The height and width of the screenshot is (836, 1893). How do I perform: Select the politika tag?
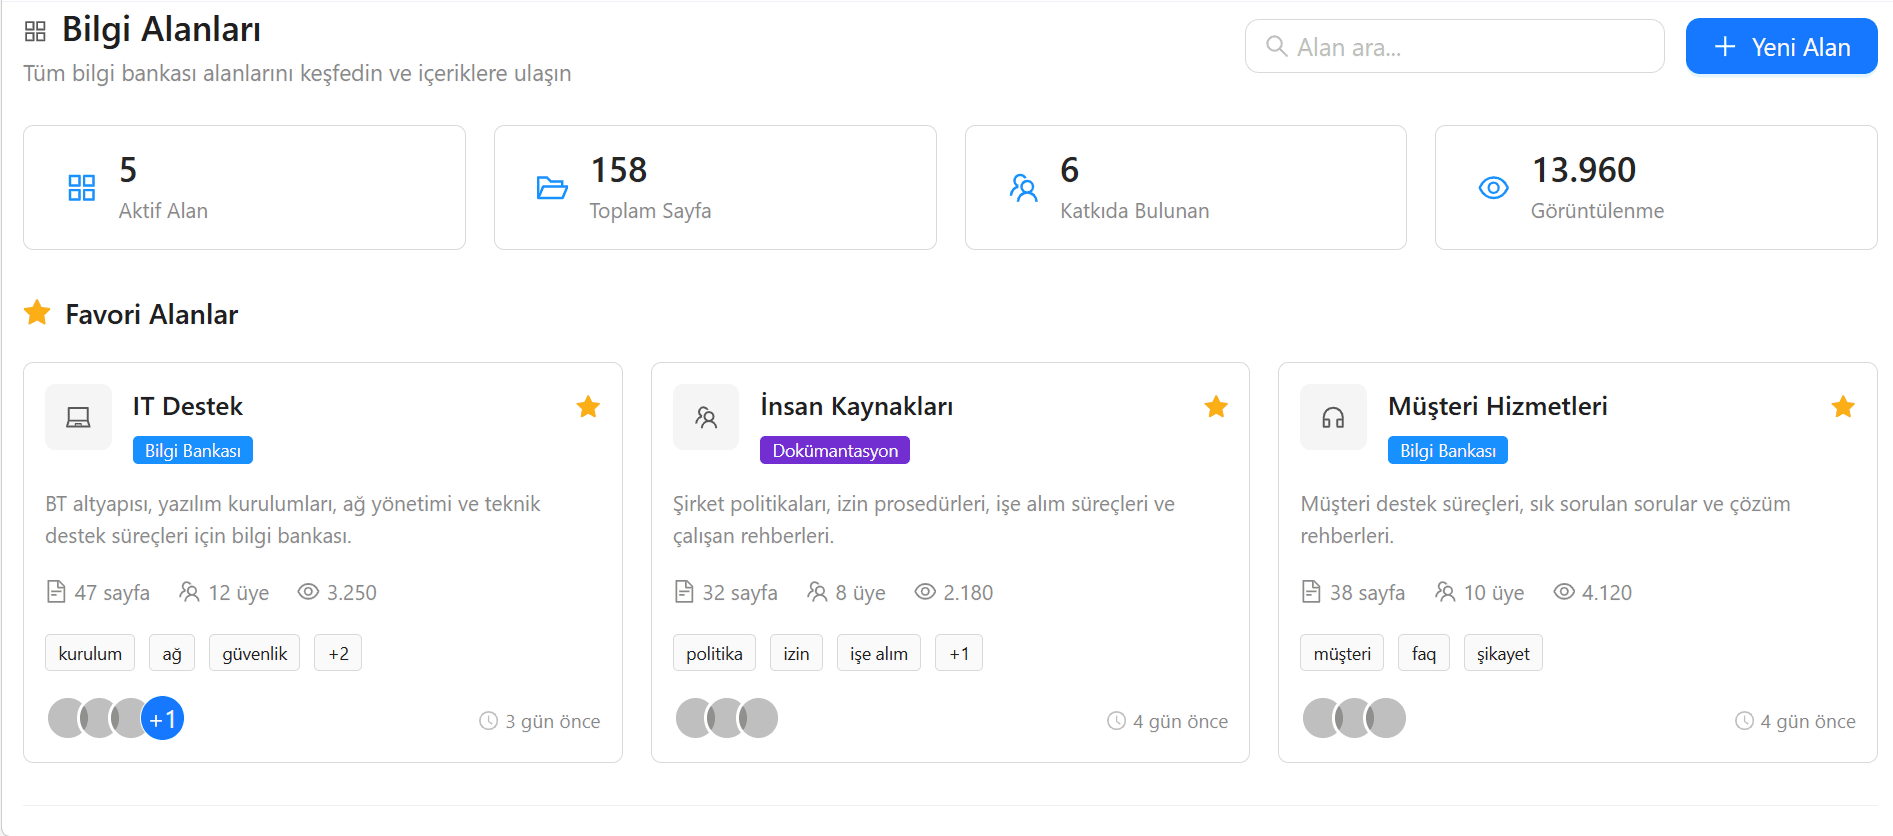pos(714,653)
